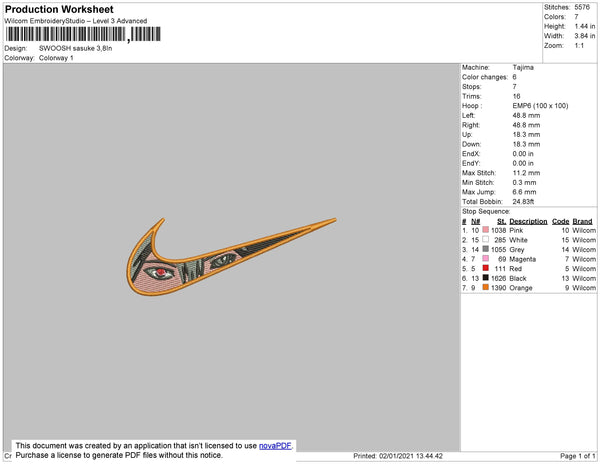
Task: Click the Pink thread color swatch
Action: click(486, 230)
